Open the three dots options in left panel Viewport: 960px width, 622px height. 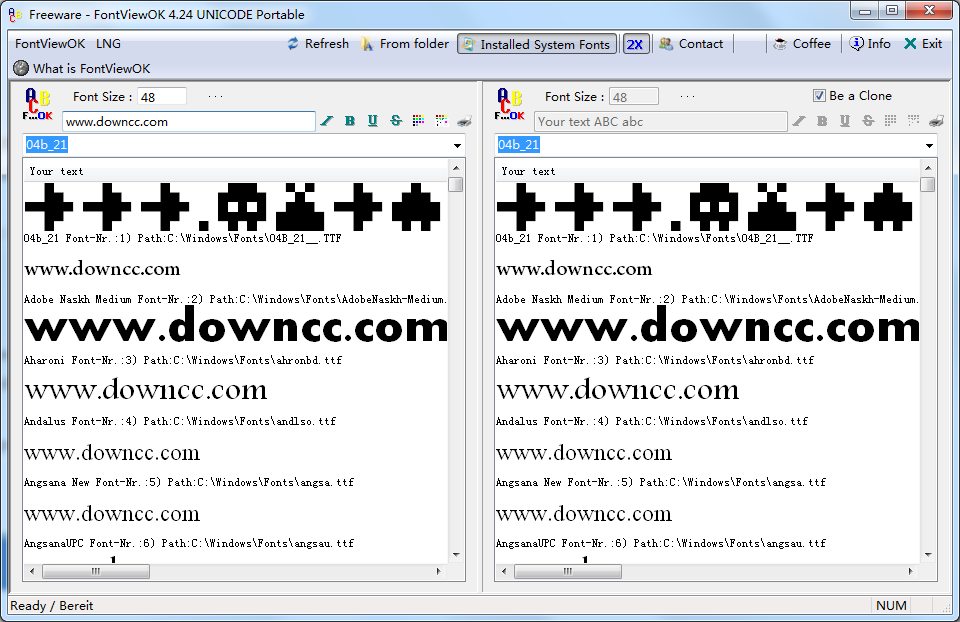[x=215, y=97]
